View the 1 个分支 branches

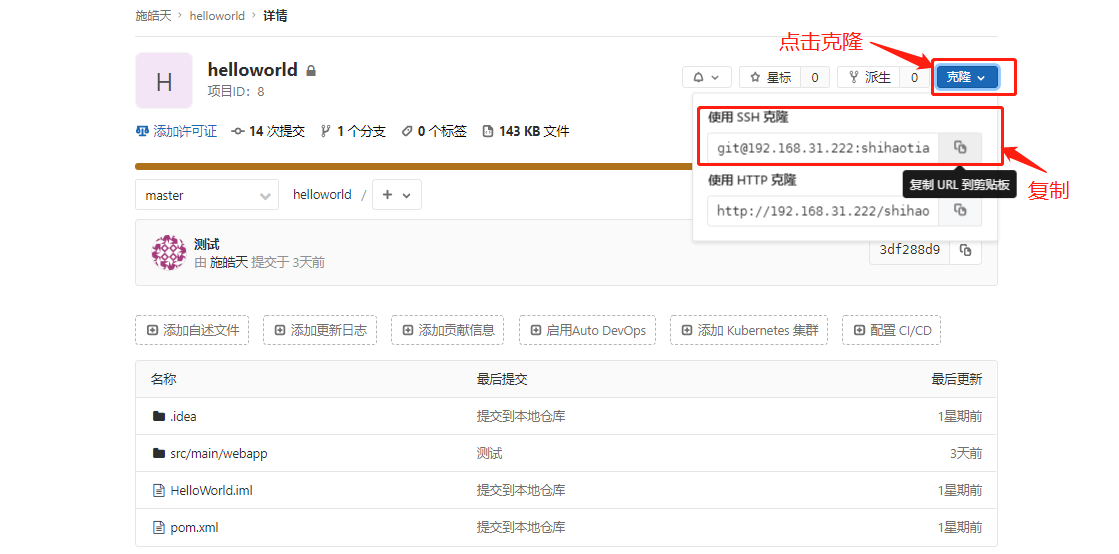coord(353,131)
